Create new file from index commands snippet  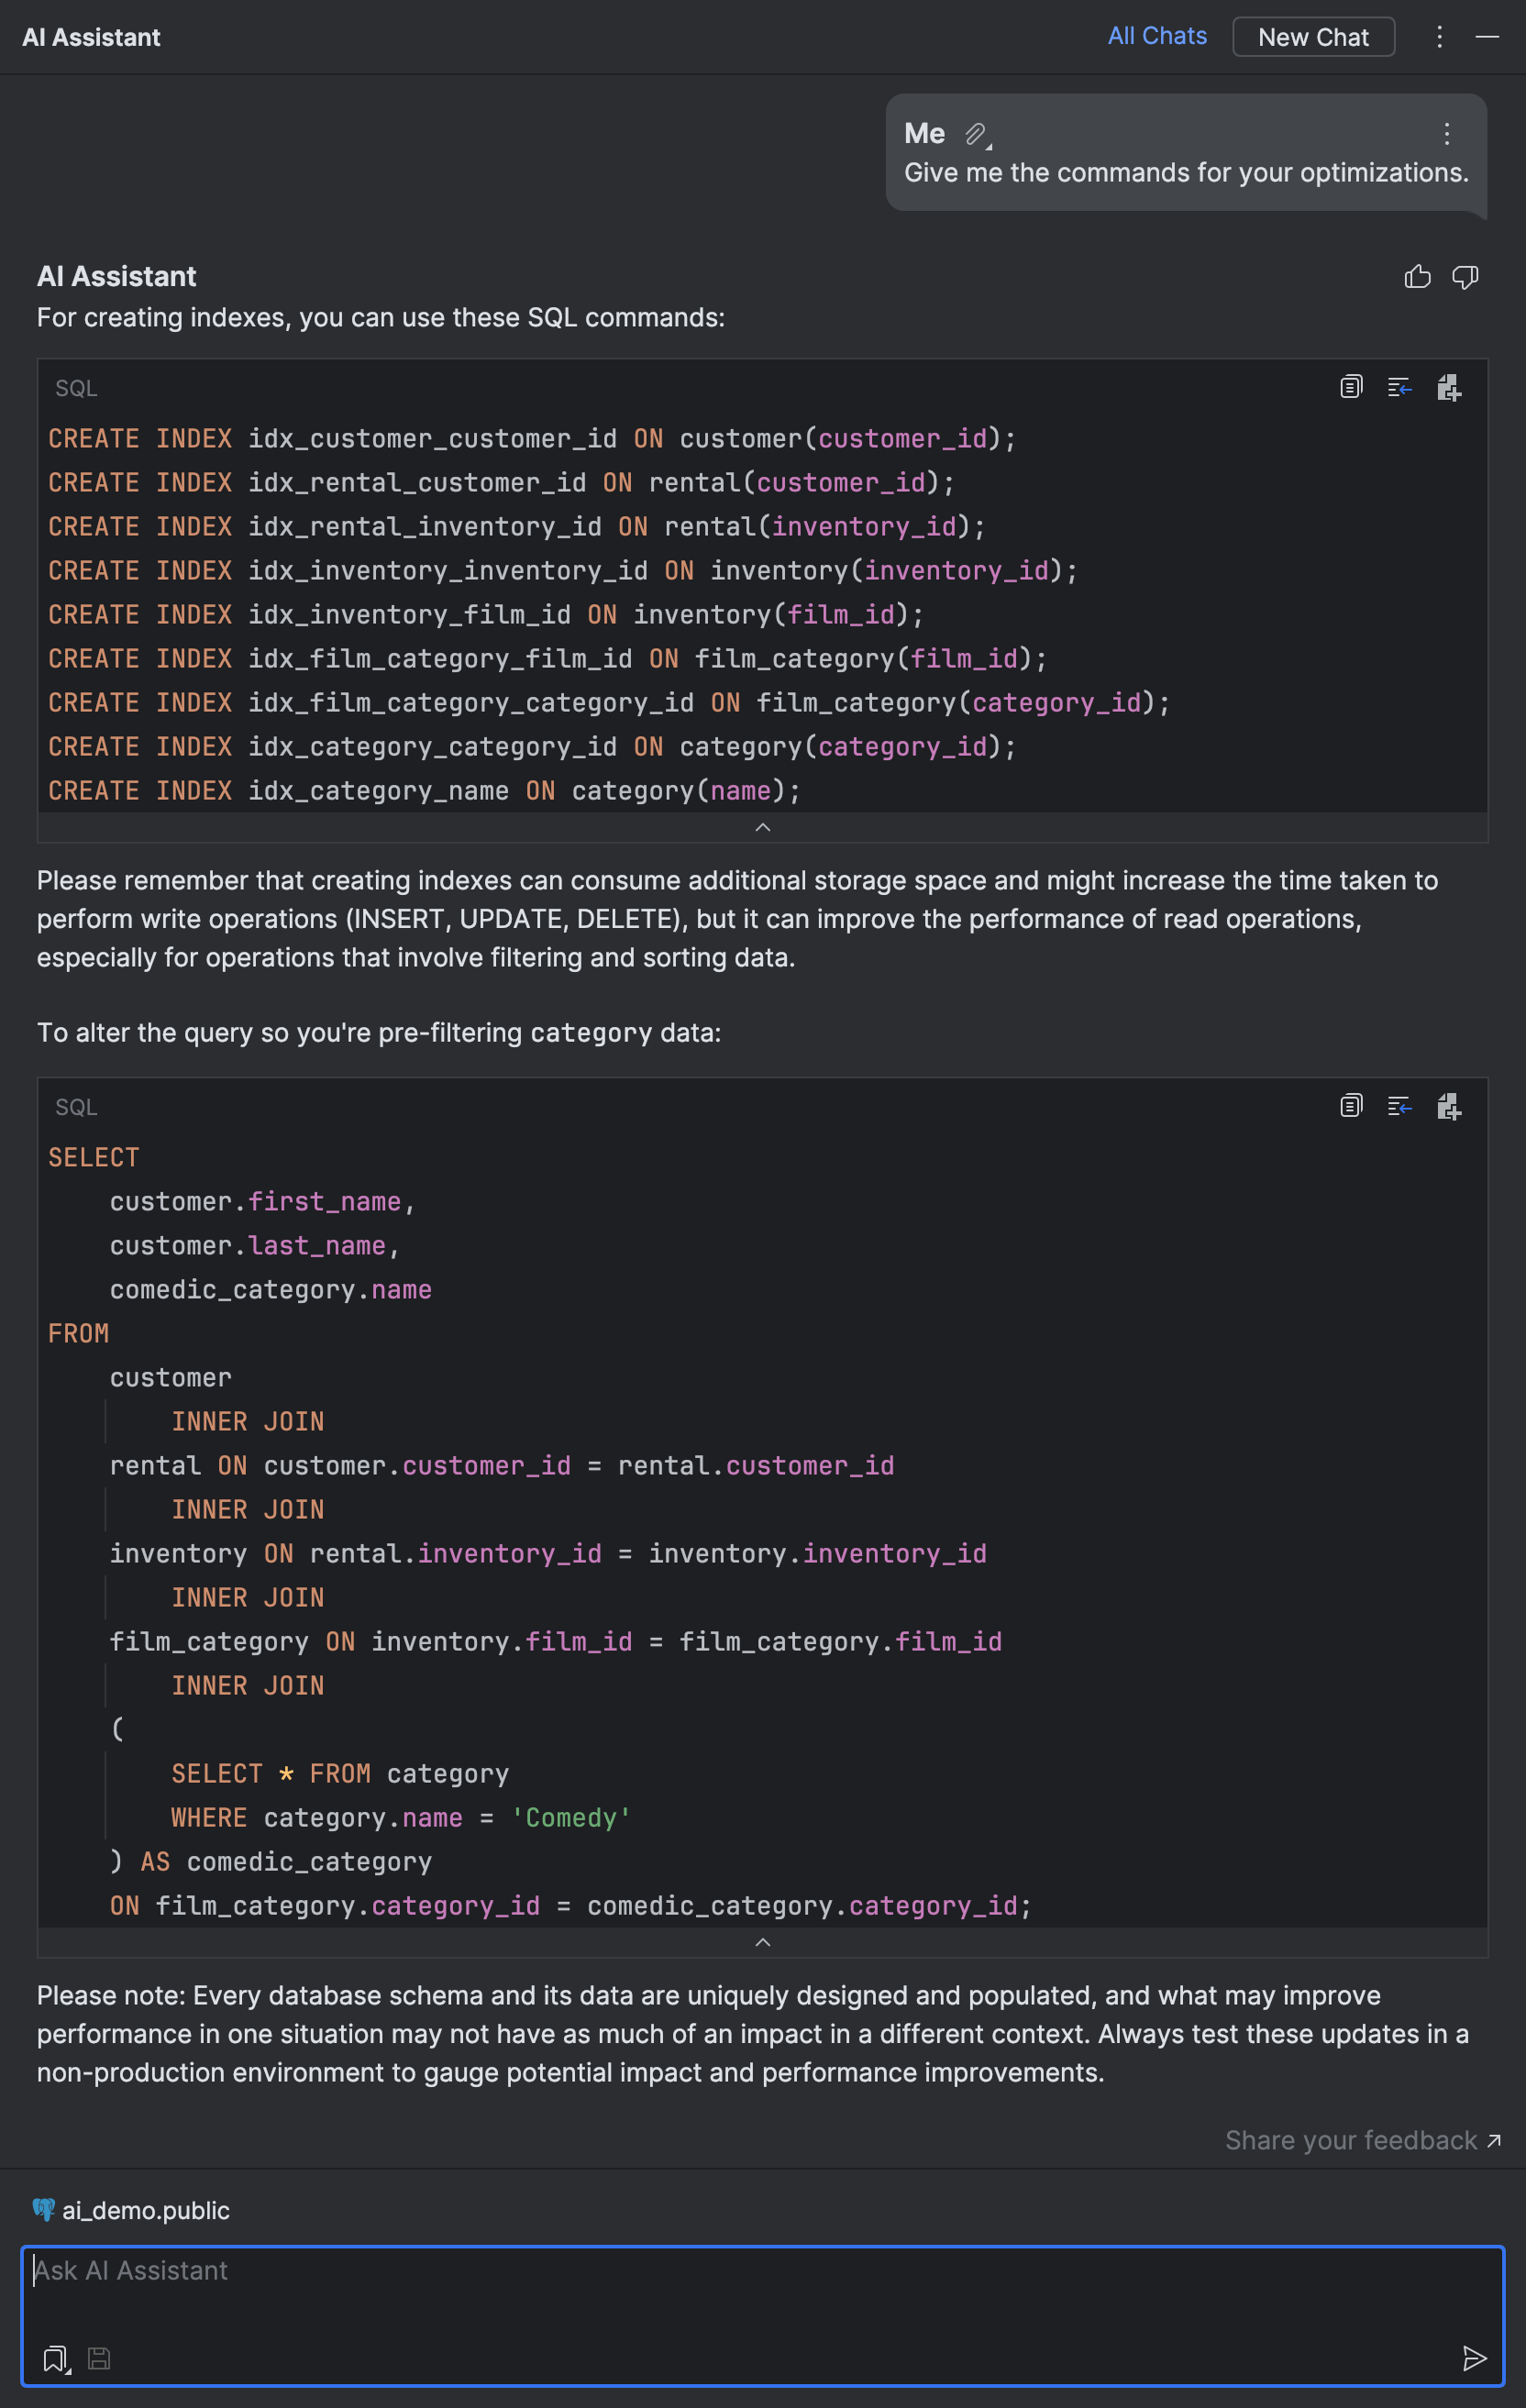tap(1449, 388)
